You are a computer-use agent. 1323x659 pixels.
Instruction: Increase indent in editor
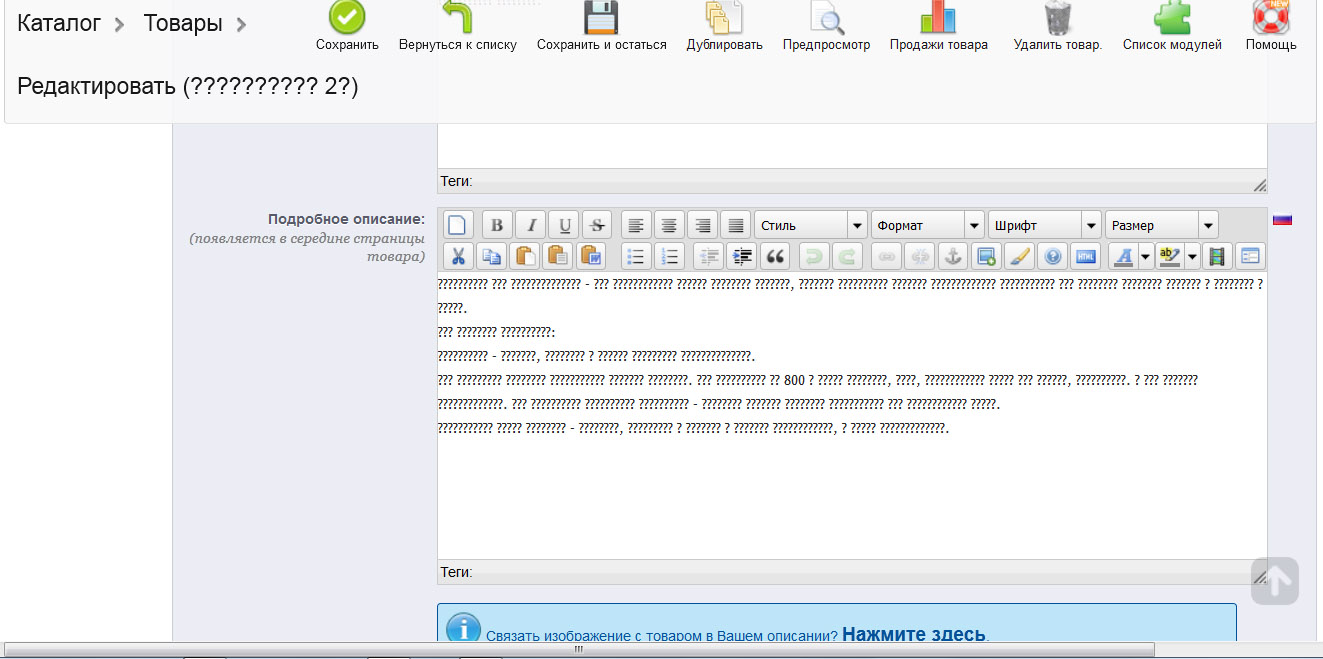[x=741, y=256]
